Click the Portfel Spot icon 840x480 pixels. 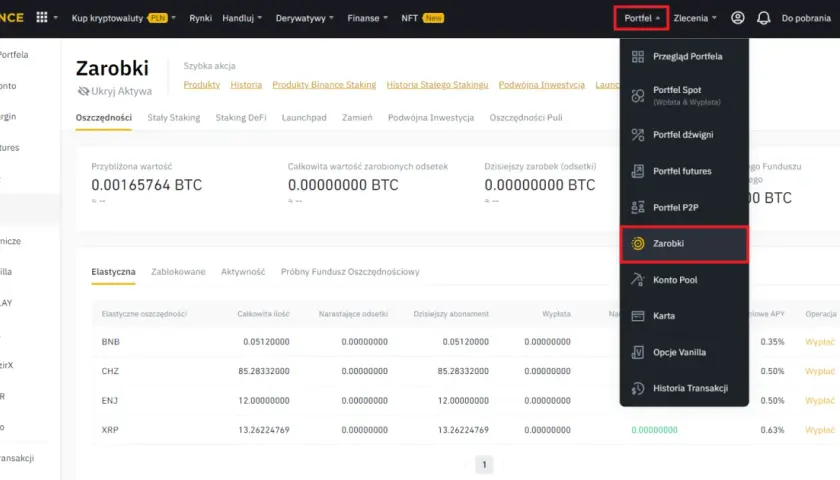[x=638, y=95]
